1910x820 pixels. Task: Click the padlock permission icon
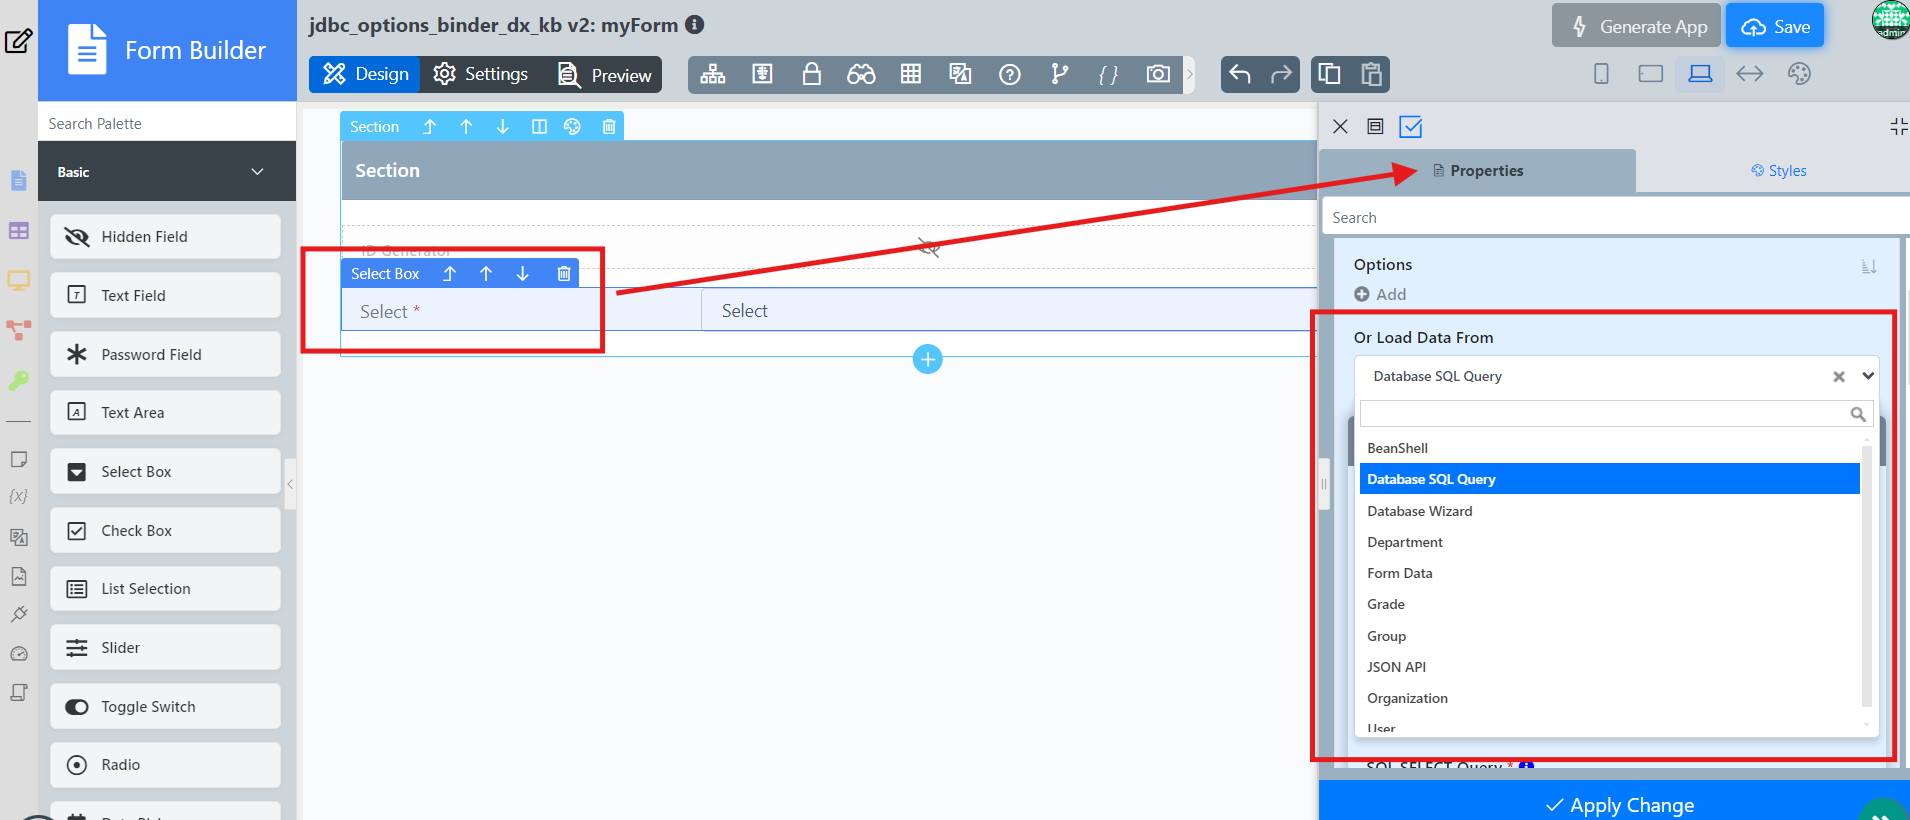click(x=812, y=74)
